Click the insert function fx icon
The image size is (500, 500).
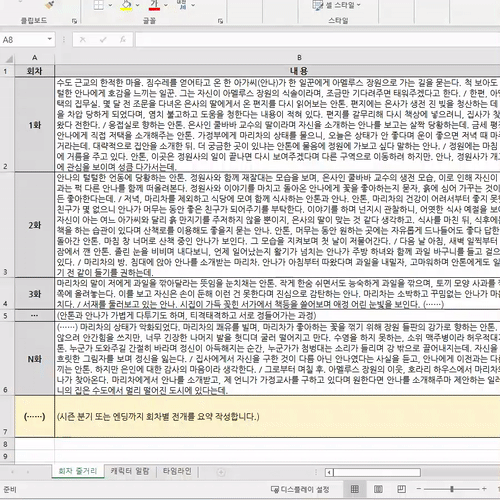123,40
